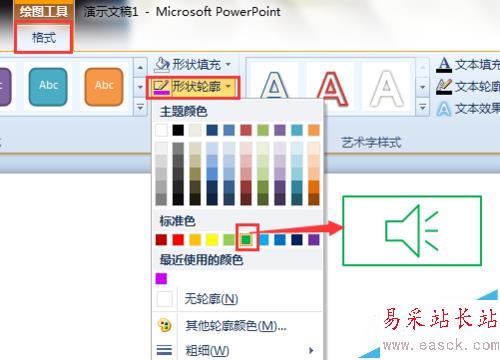Screen dimensions: 500x360
Task: Click the line weight icon beside 粗细
Action: click(x=164, y=350)
